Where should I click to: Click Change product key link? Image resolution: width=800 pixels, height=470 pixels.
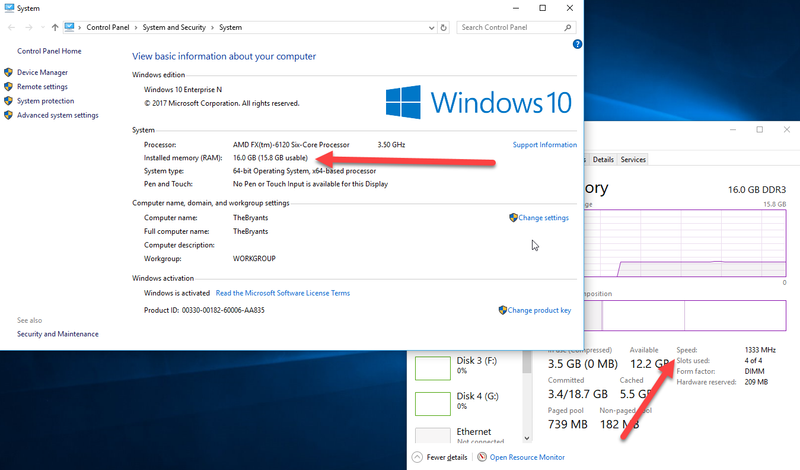point(538,310)
